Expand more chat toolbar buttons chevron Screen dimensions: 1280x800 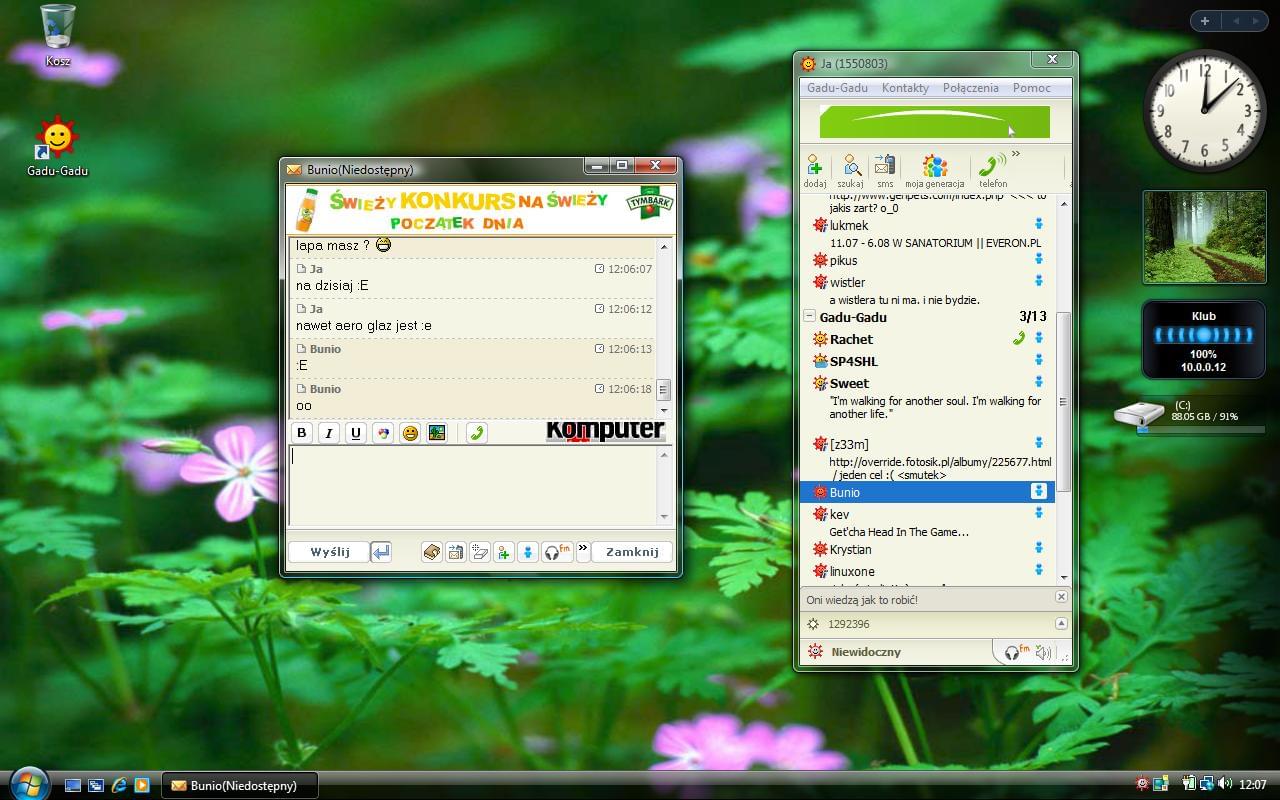(x=583, y=550)
